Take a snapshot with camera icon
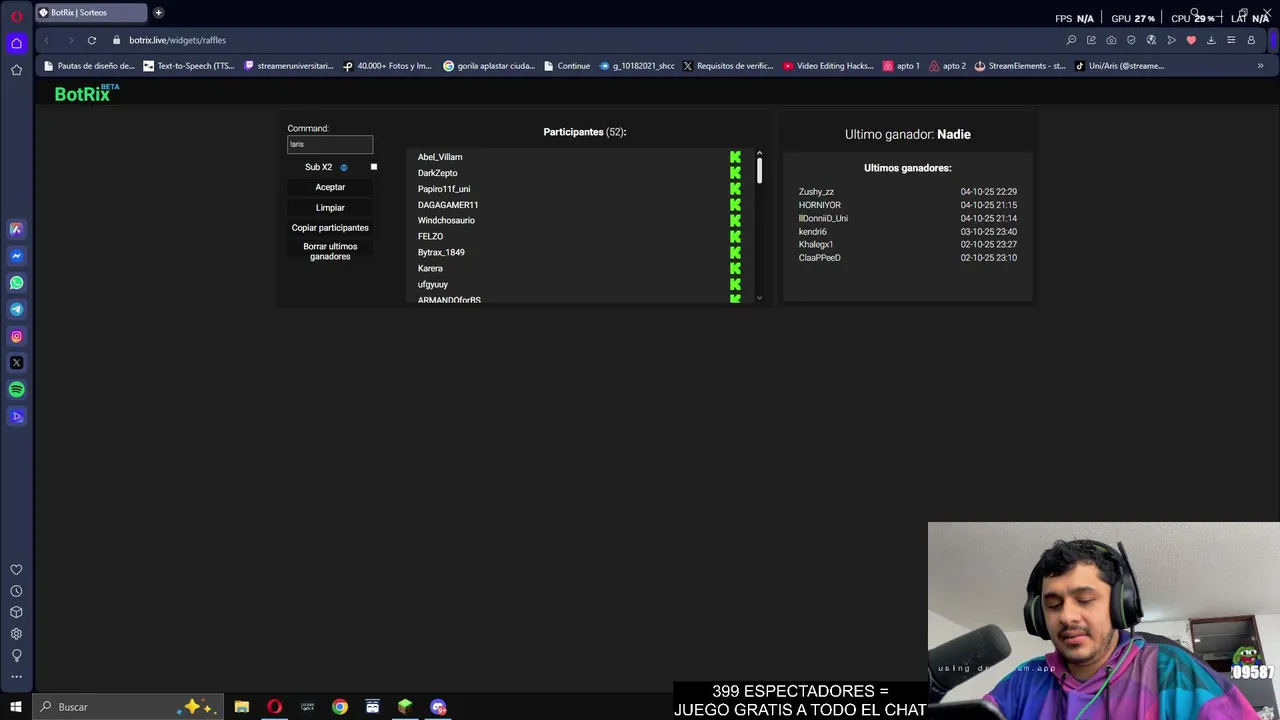Screen dimensions: 1280x720 (x=1111, y=40)
